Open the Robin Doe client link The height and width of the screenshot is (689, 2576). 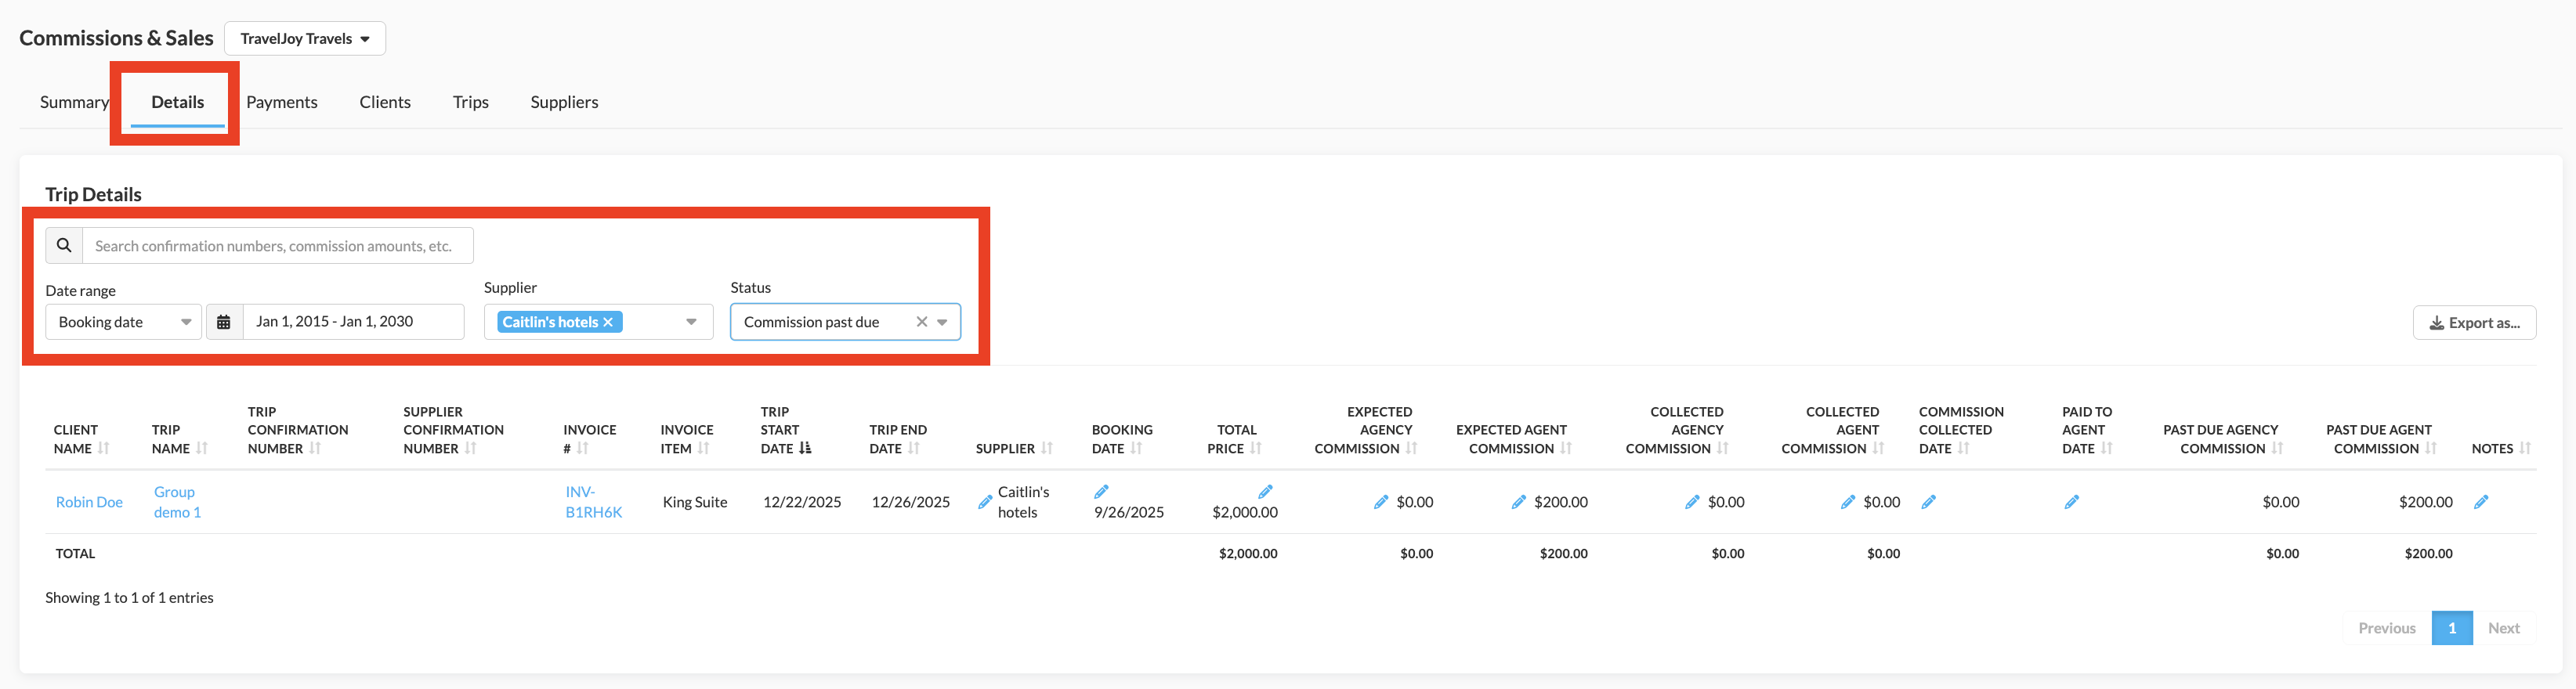(89, 502)
